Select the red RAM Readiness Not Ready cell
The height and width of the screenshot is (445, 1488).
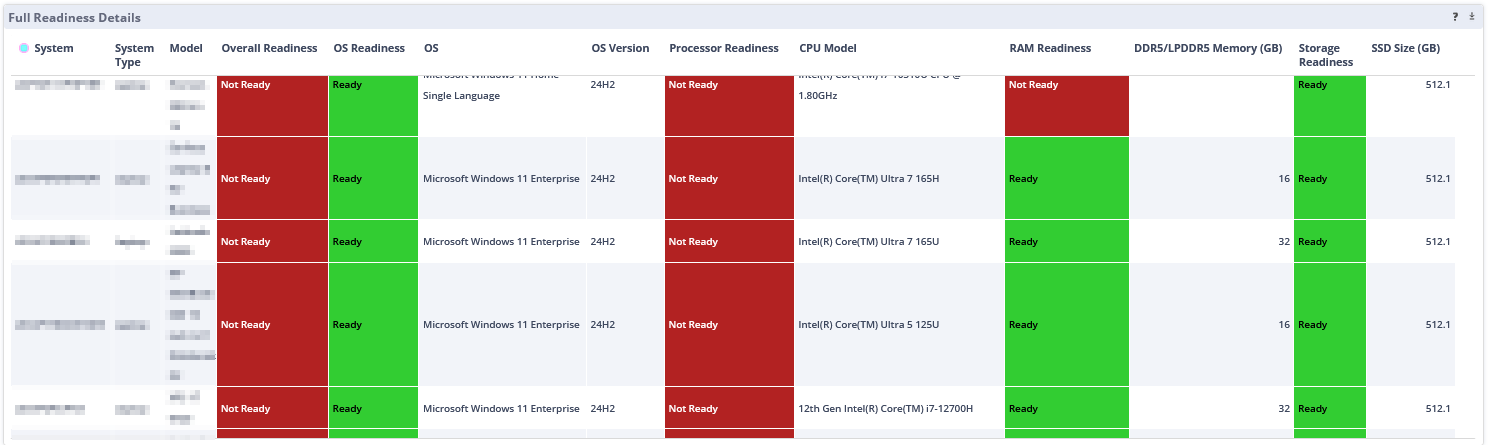[x=1066, y=105]
